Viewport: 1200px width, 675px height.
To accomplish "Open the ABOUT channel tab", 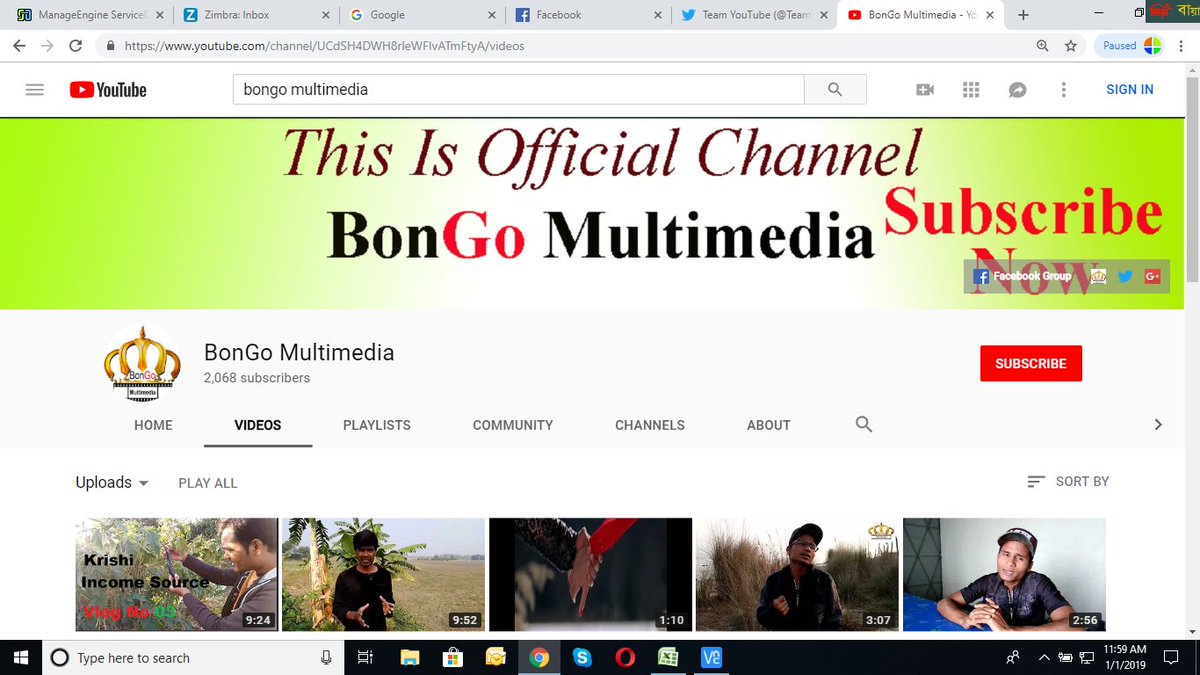I will tap(769, 425).
